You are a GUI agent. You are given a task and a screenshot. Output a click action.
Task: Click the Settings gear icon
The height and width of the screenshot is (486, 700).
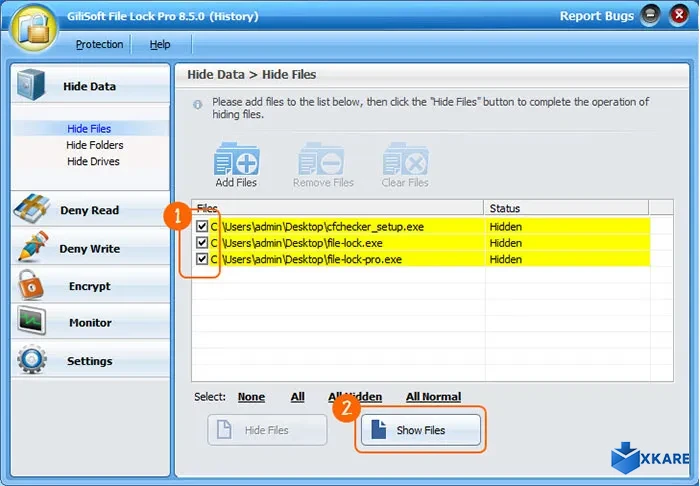pos(32,360)
